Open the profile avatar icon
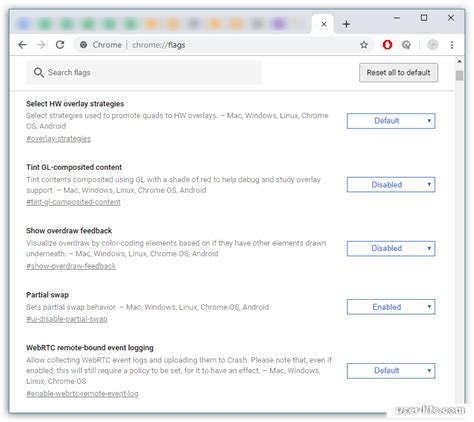The height and width of the screenshot is (422, 474). pyautogui.click(x=433, y=45)
